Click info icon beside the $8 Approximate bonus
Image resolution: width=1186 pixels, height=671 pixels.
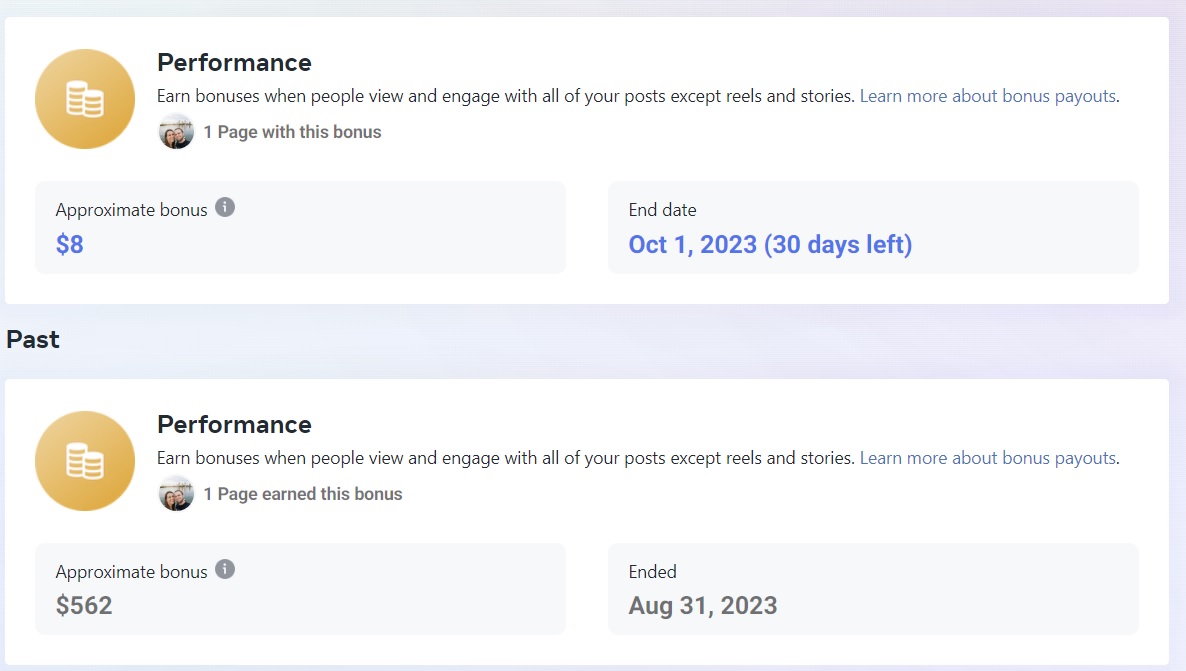[x=225, y=207]
